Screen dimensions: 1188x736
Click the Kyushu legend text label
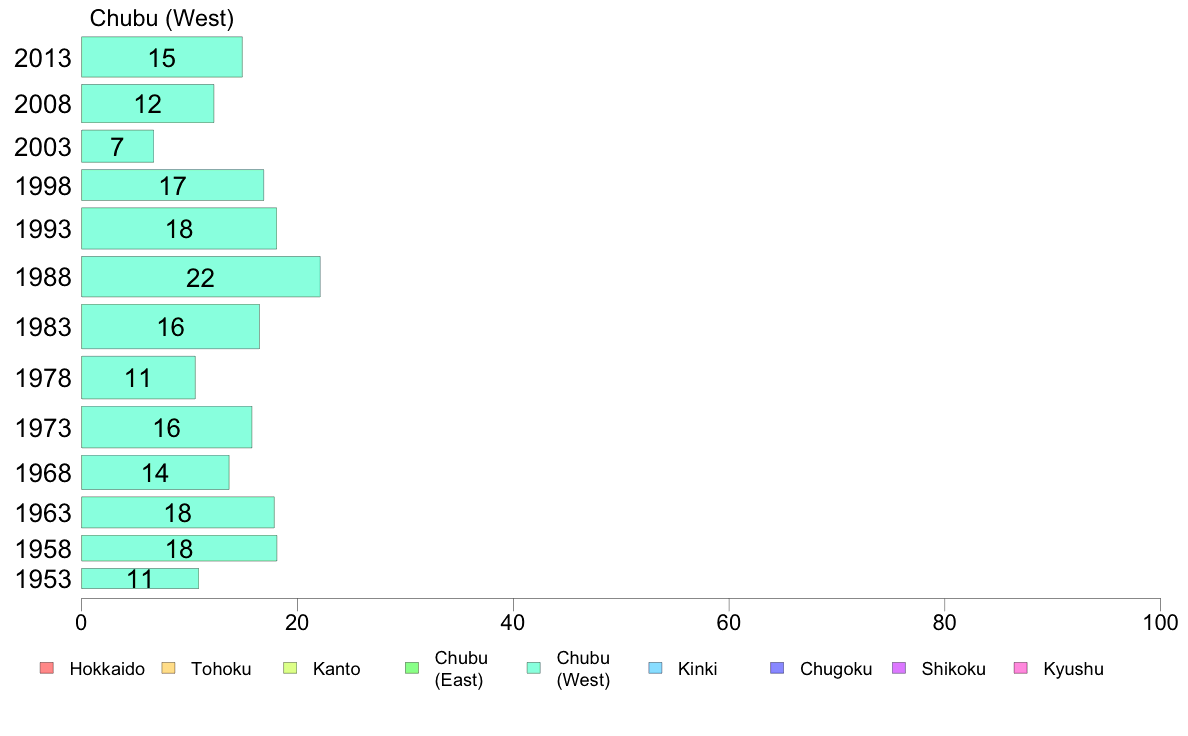pyautogui.click(x=1073, y=669)
